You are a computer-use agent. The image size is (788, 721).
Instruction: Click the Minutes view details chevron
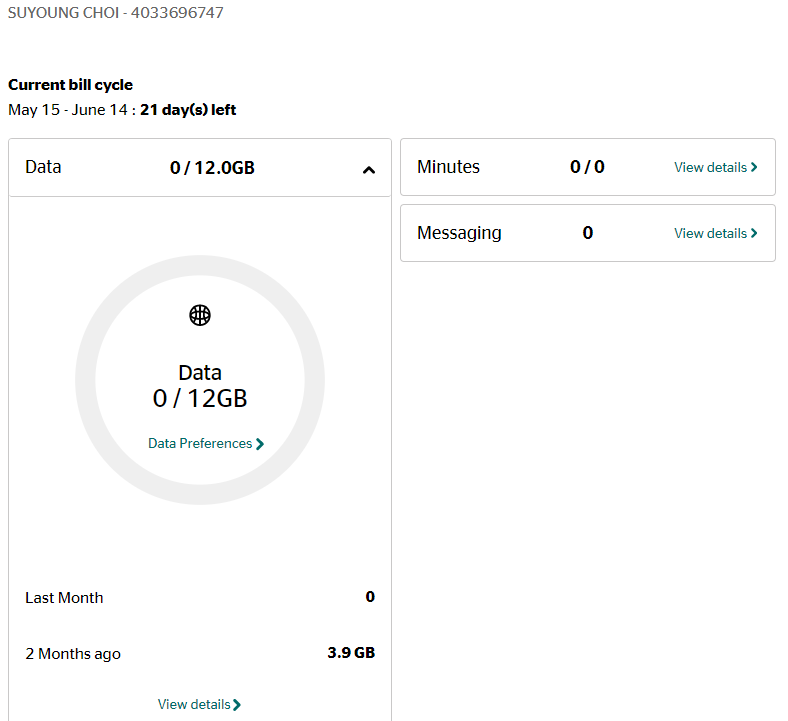tap(754, 167)
